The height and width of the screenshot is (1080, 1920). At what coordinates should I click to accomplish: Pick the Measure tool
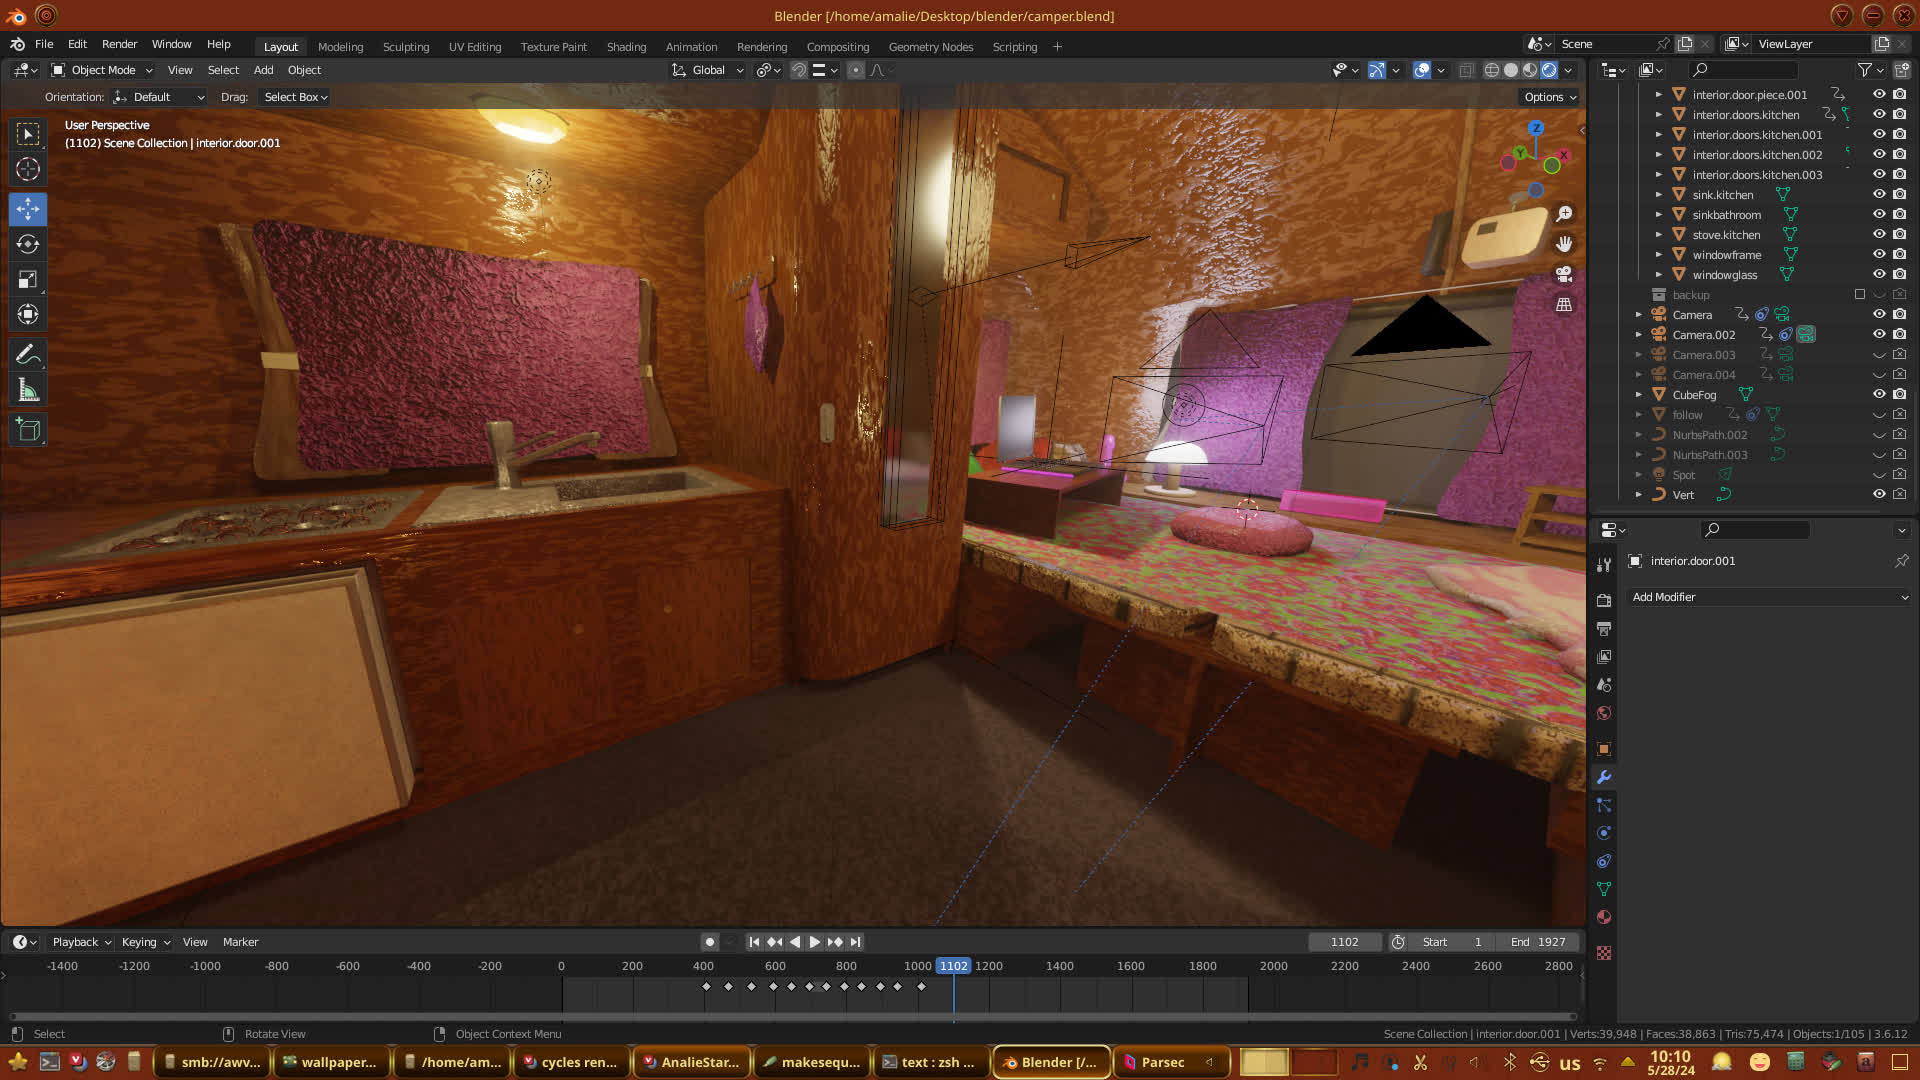(x=28, y=391)
